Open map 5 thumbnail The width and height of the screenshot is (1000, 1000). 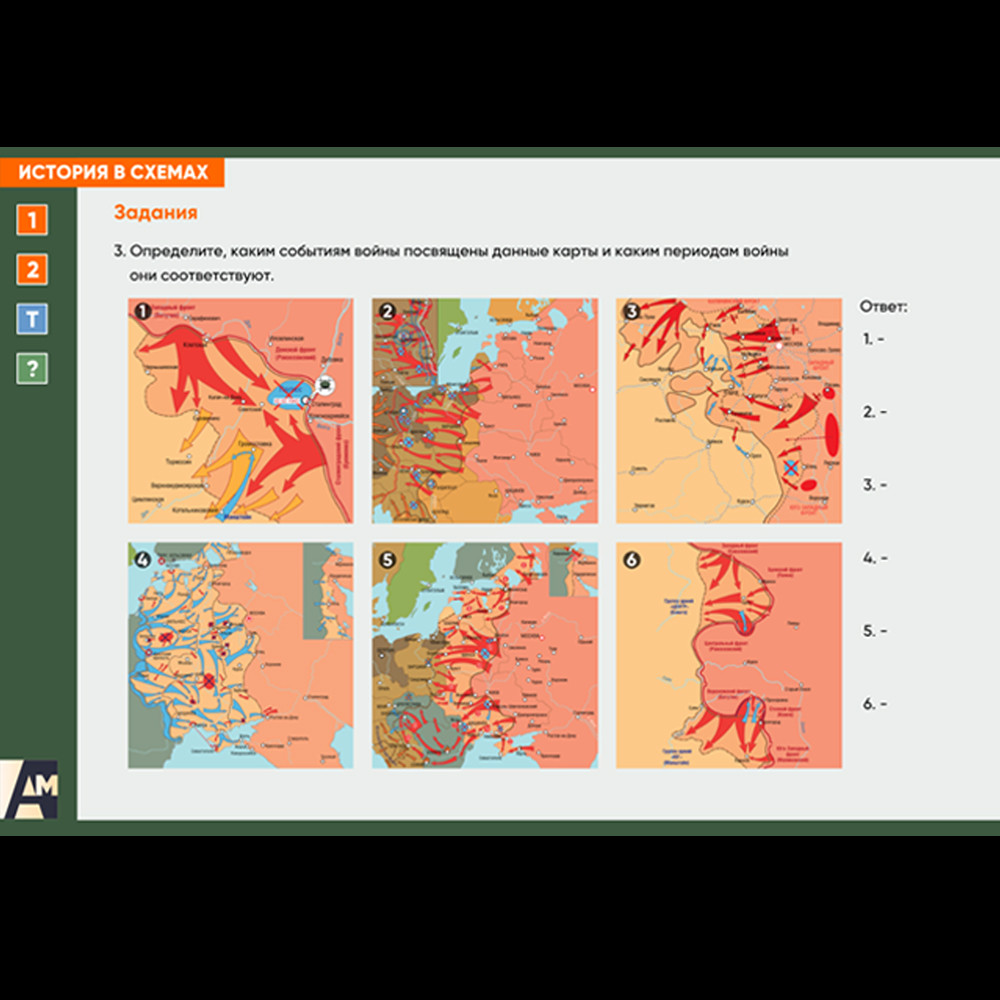point(485,655)
